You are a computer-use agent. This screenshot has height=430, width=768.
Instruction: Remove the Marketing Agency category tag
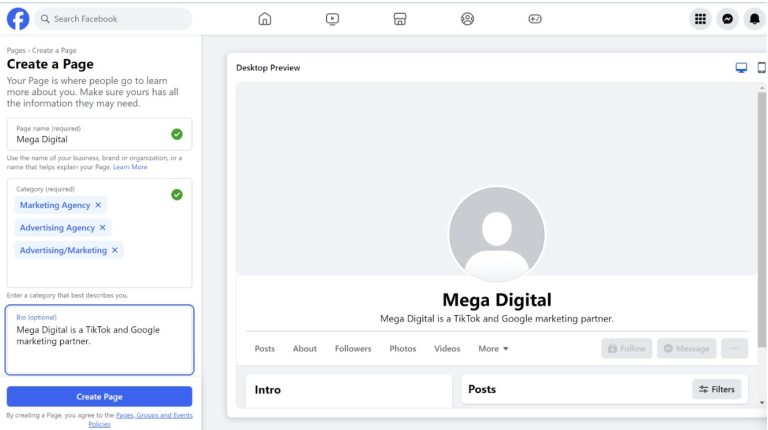click(98, 205)
